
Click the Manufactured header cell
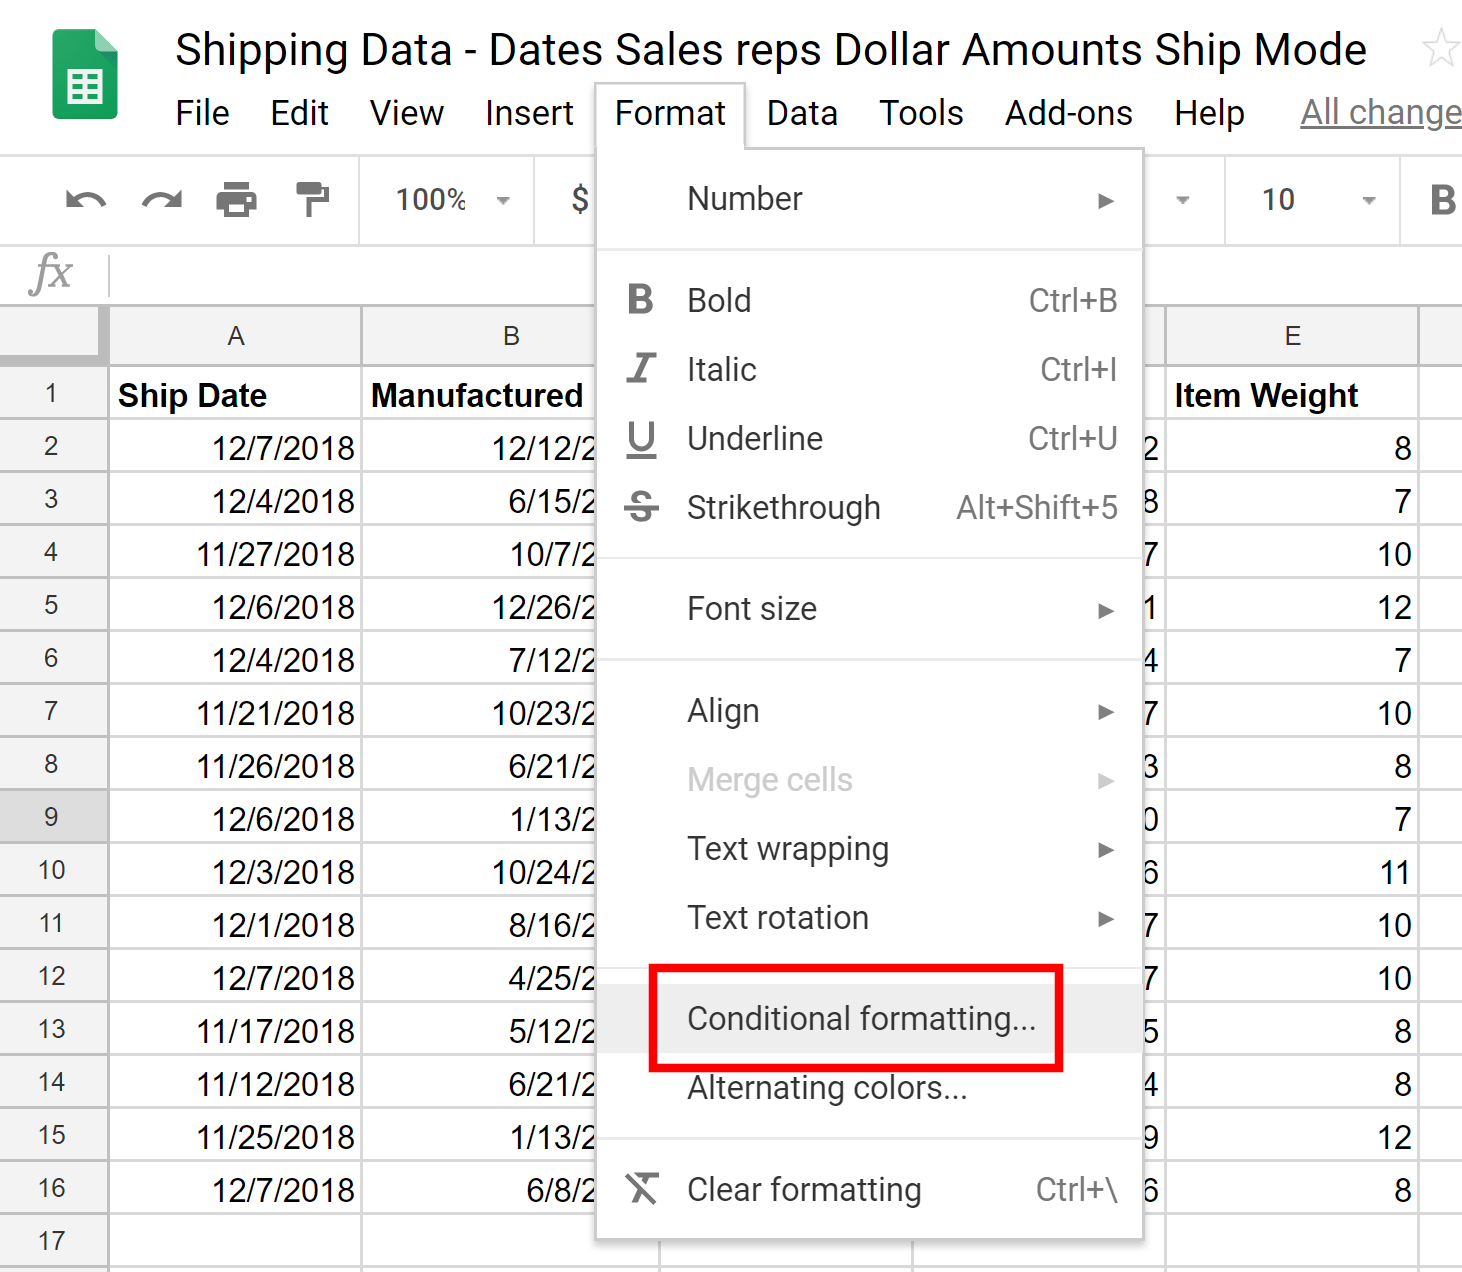478,394
